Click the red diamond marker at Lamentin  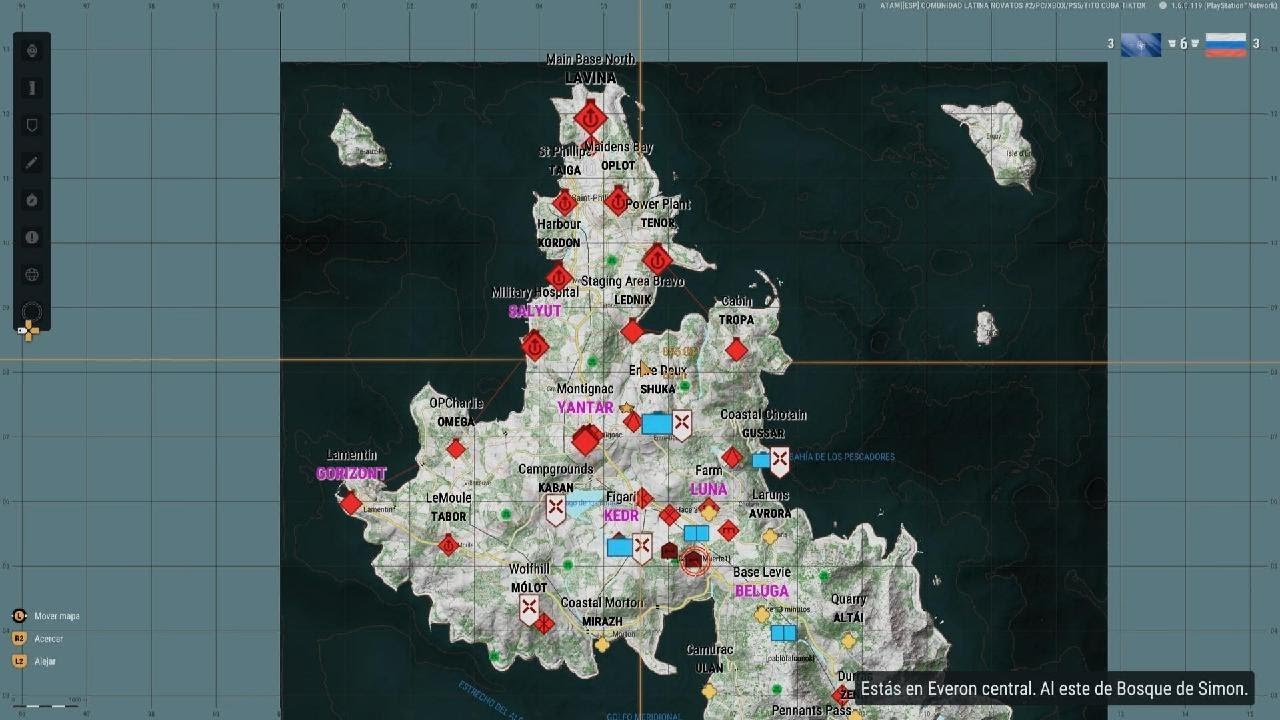[351, 503]
